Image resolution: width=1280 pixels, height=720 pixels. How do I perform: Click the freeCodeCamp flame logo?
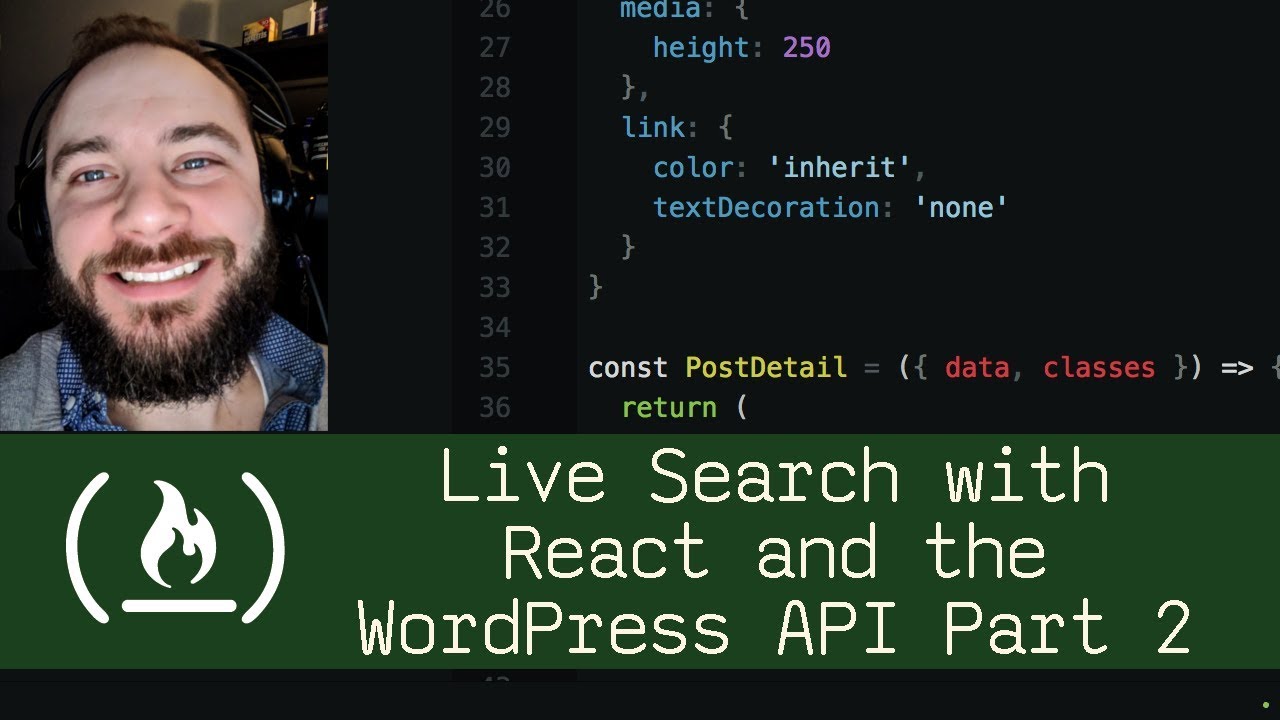(176, 546)
